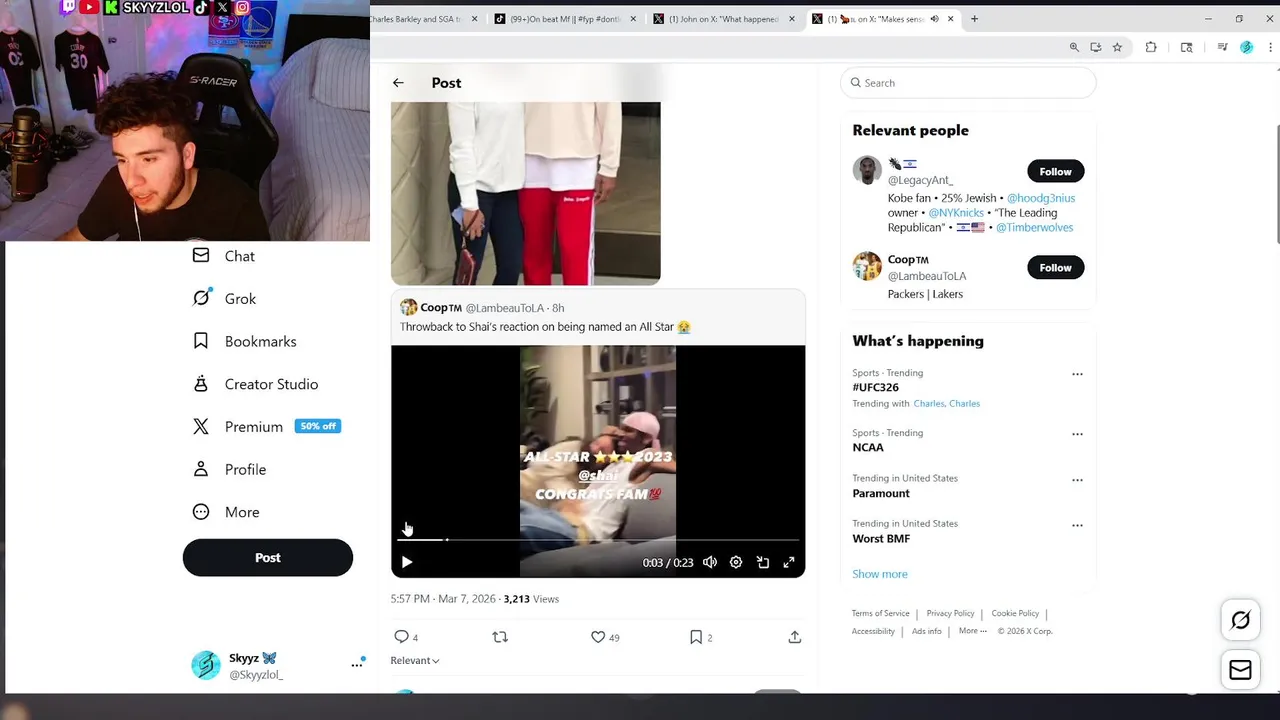Image resolution: width=1280 pixels, height=720 pixels.
Task: Repost using the retweet icon
Action: (500, 637)
